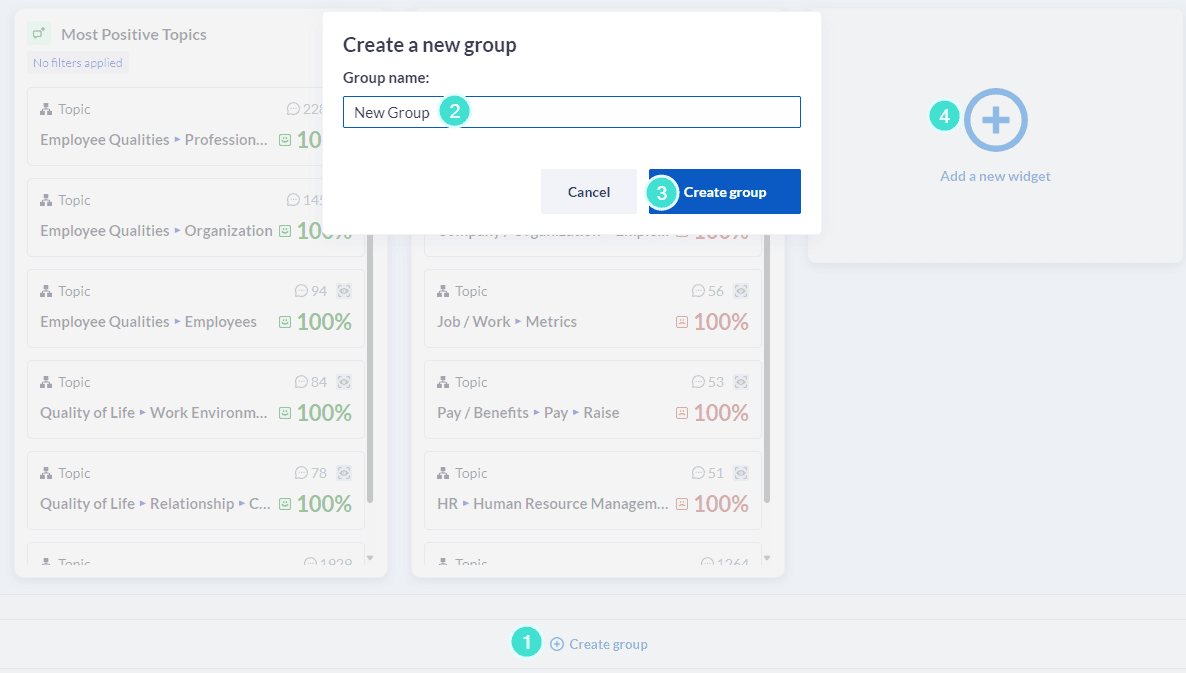Click Cancel in the new group dialog
The width and height of the screenshot is (1186, 673).
pyautogui.click(x=588, y=192)
